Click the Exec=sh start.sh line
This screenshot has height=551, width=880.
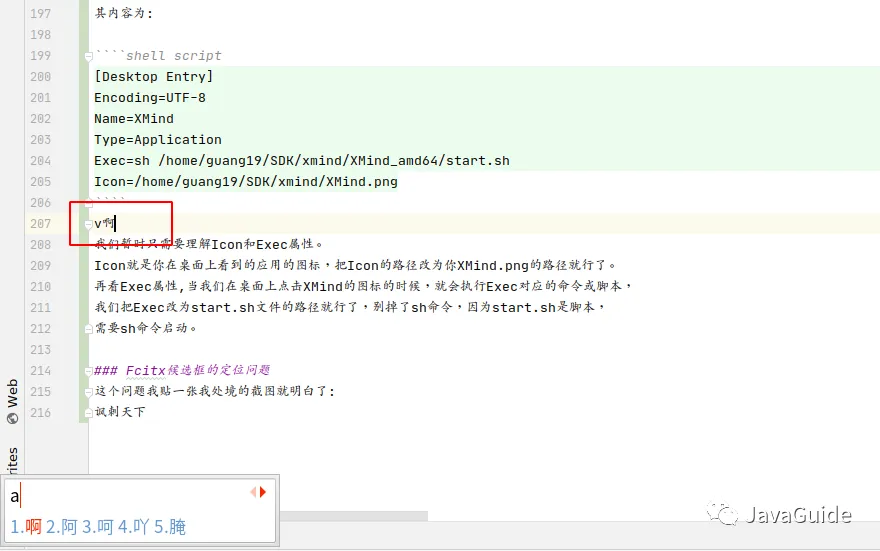(x=302, y=161)
